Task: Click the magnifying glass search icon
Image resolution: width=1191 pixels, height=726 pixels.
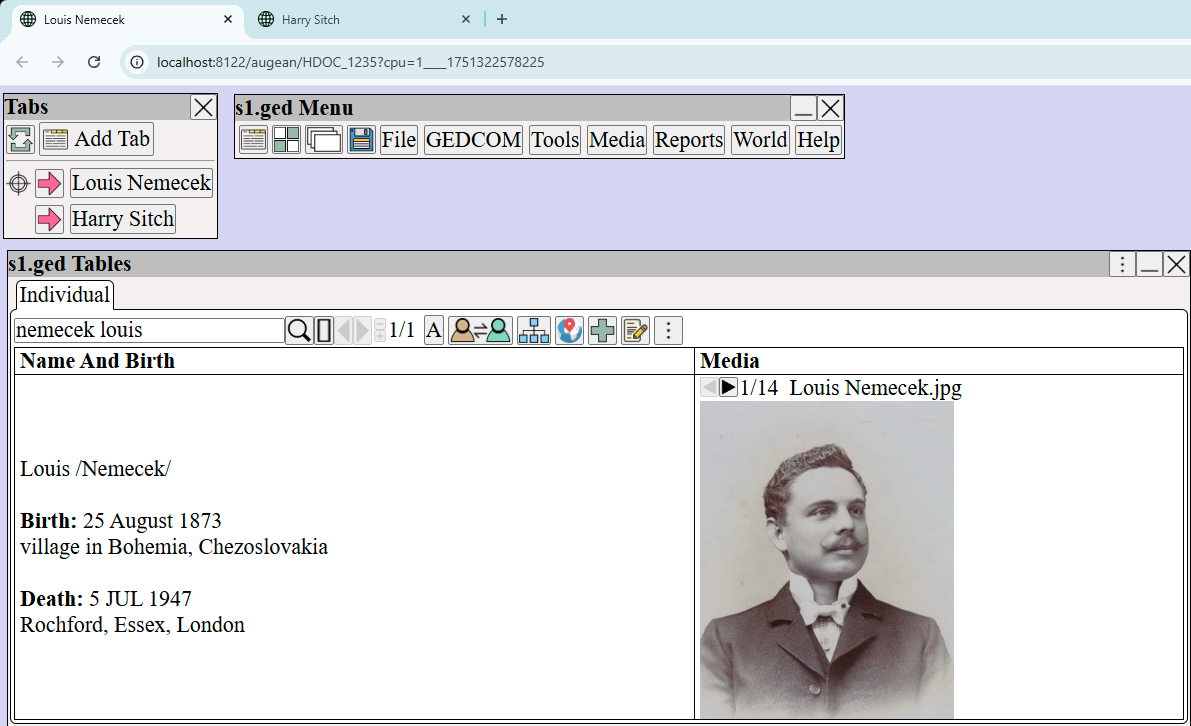Action: (x=299, y=331)
